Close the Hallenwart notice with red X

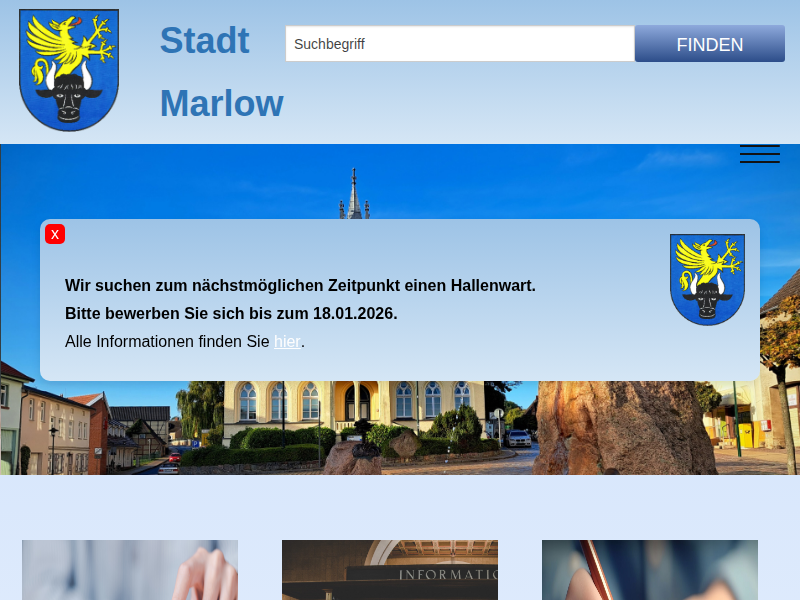coord(55,234)
